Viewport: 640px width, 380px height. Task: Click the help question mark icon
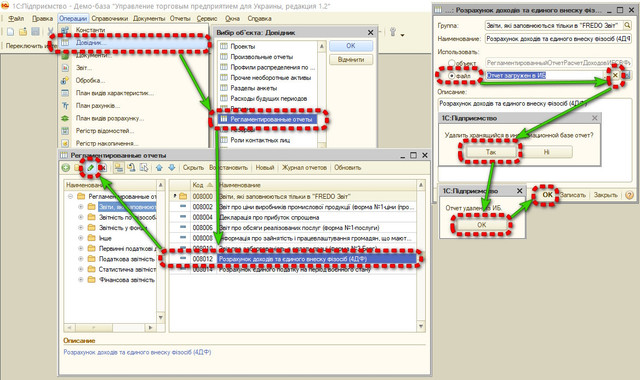[x=629, y=195]
